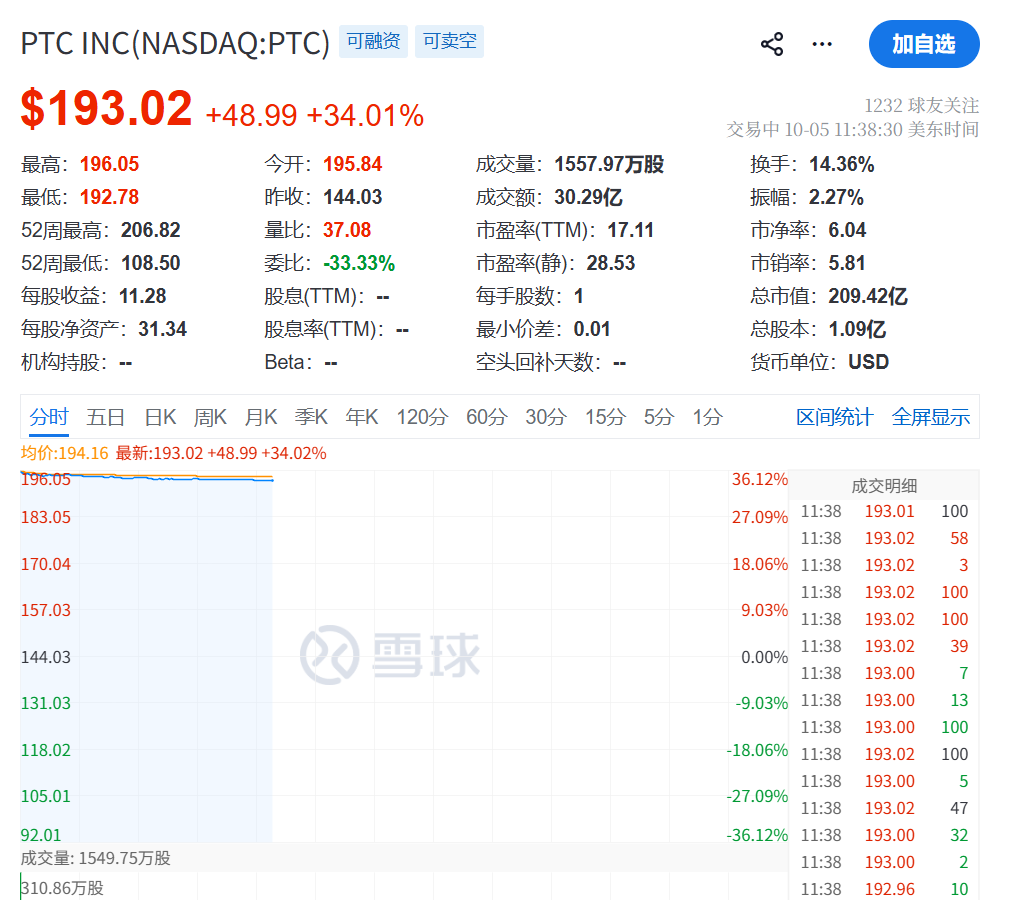1014x900 pixels.
Task: Switch to the 五日 chart tab
Action: 105,417
